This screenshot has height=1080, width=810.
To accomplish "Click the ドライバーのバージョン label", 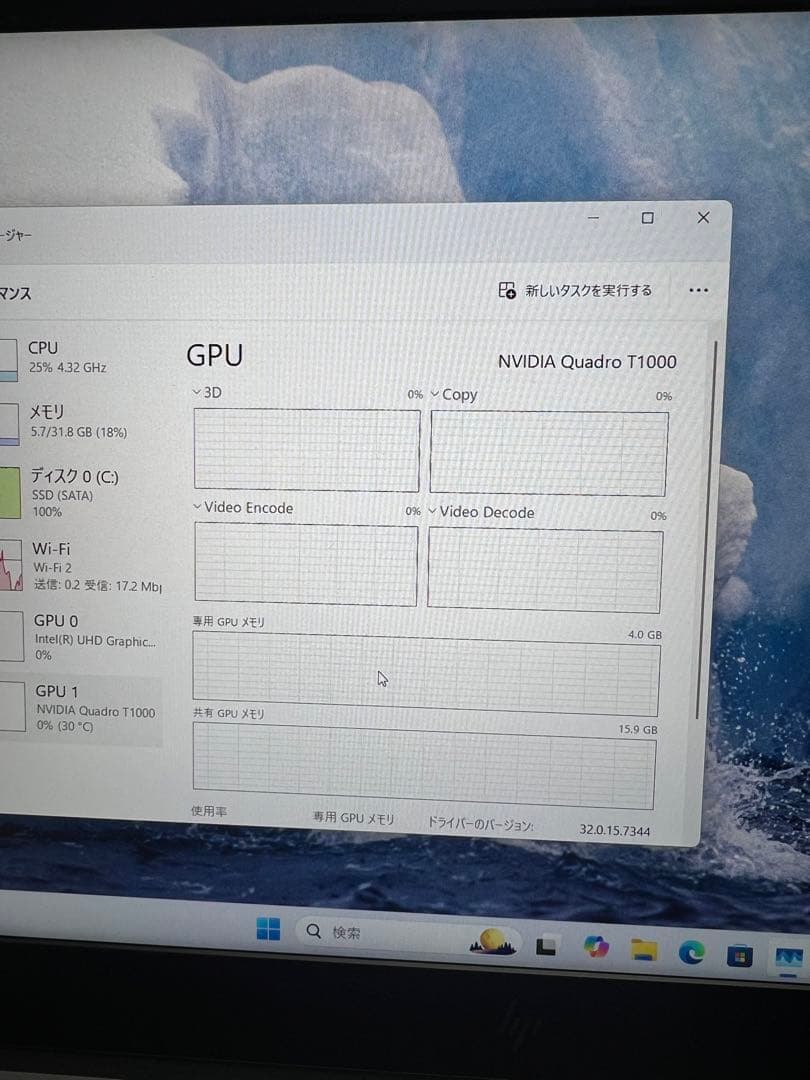I will pyautogui.click(x=481, y=823).
